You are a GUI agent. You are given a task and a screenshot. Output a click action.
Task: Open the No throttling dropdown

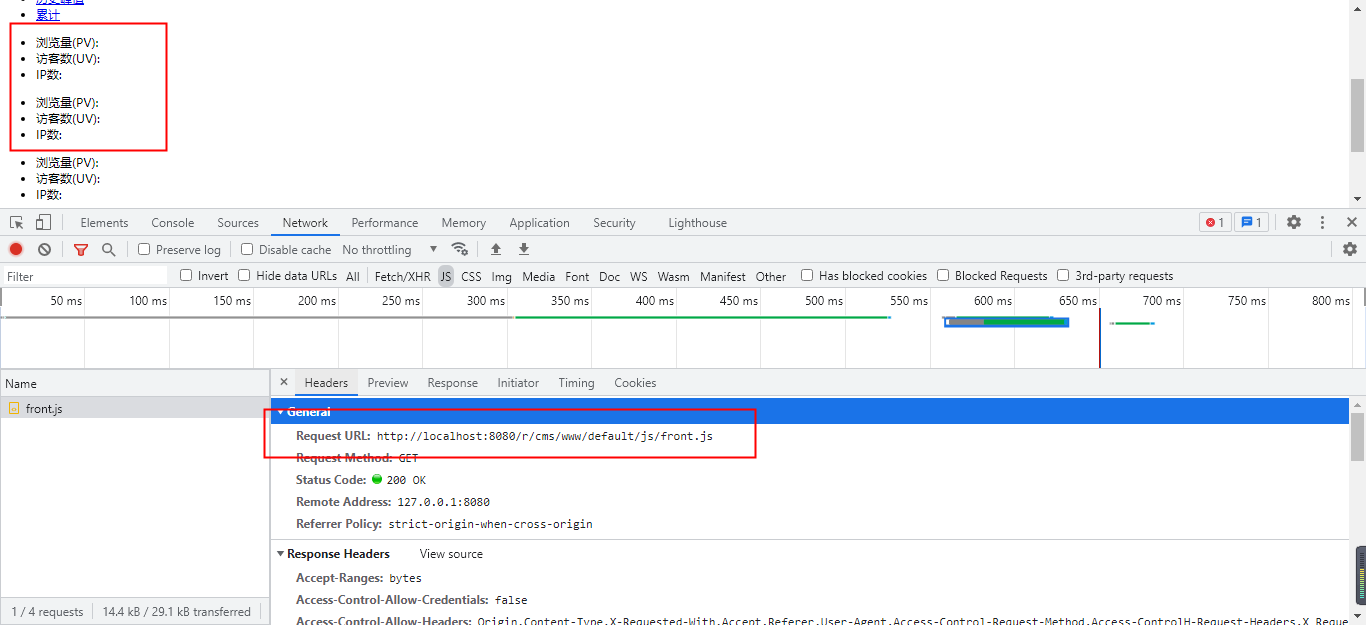(x=390, y=250)
